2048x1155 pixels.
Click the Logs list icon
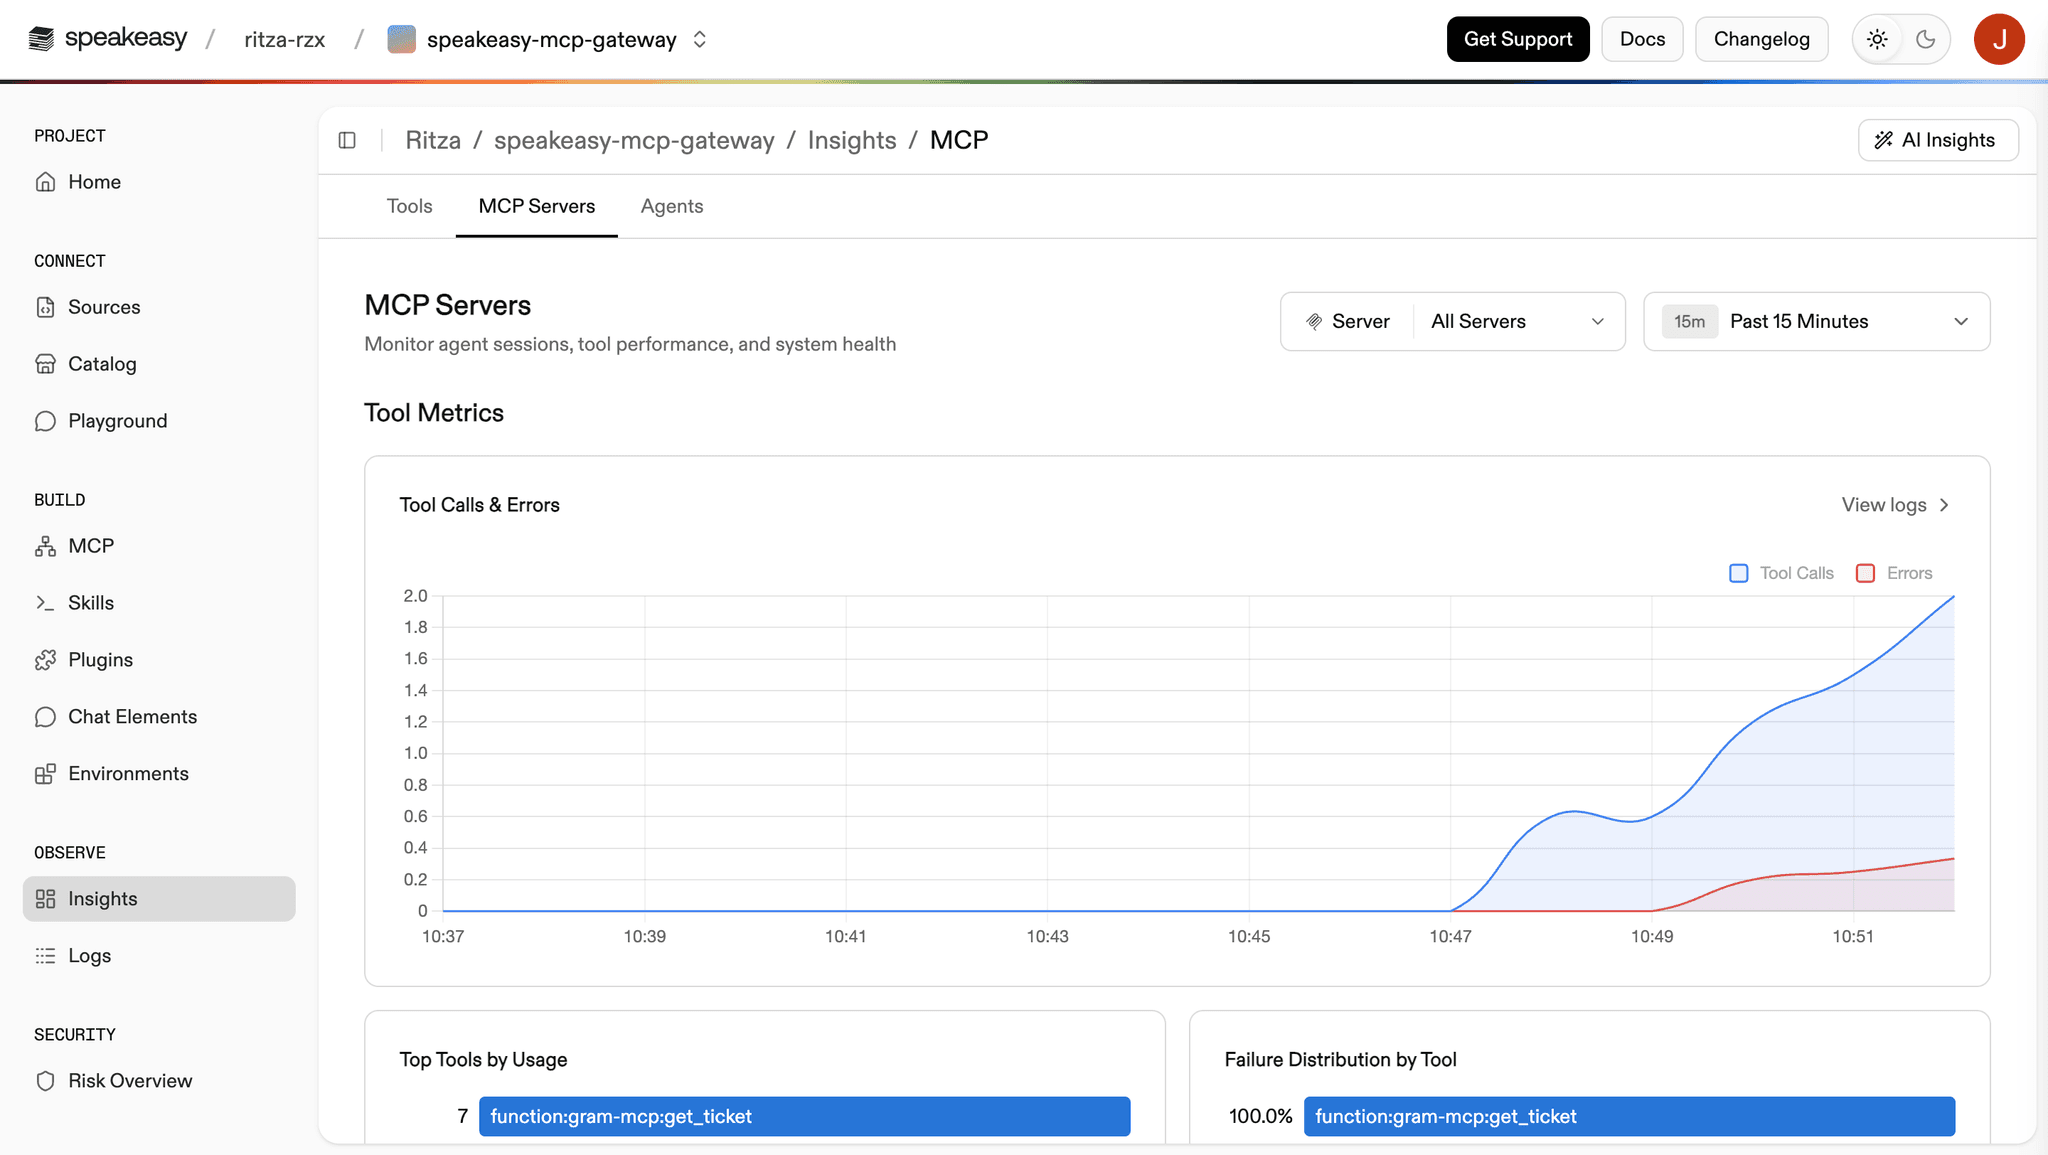pyautogui.click(x=45, y=956)
